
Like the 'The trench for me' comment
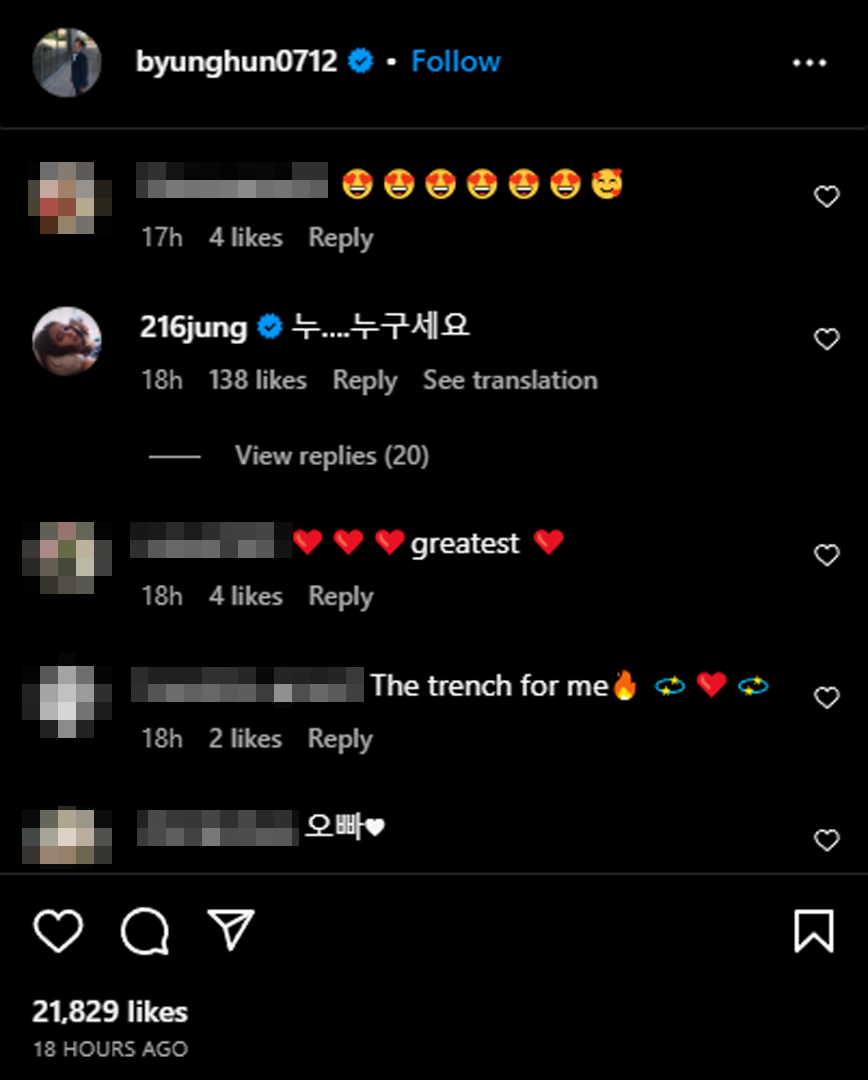click(827, 698)
